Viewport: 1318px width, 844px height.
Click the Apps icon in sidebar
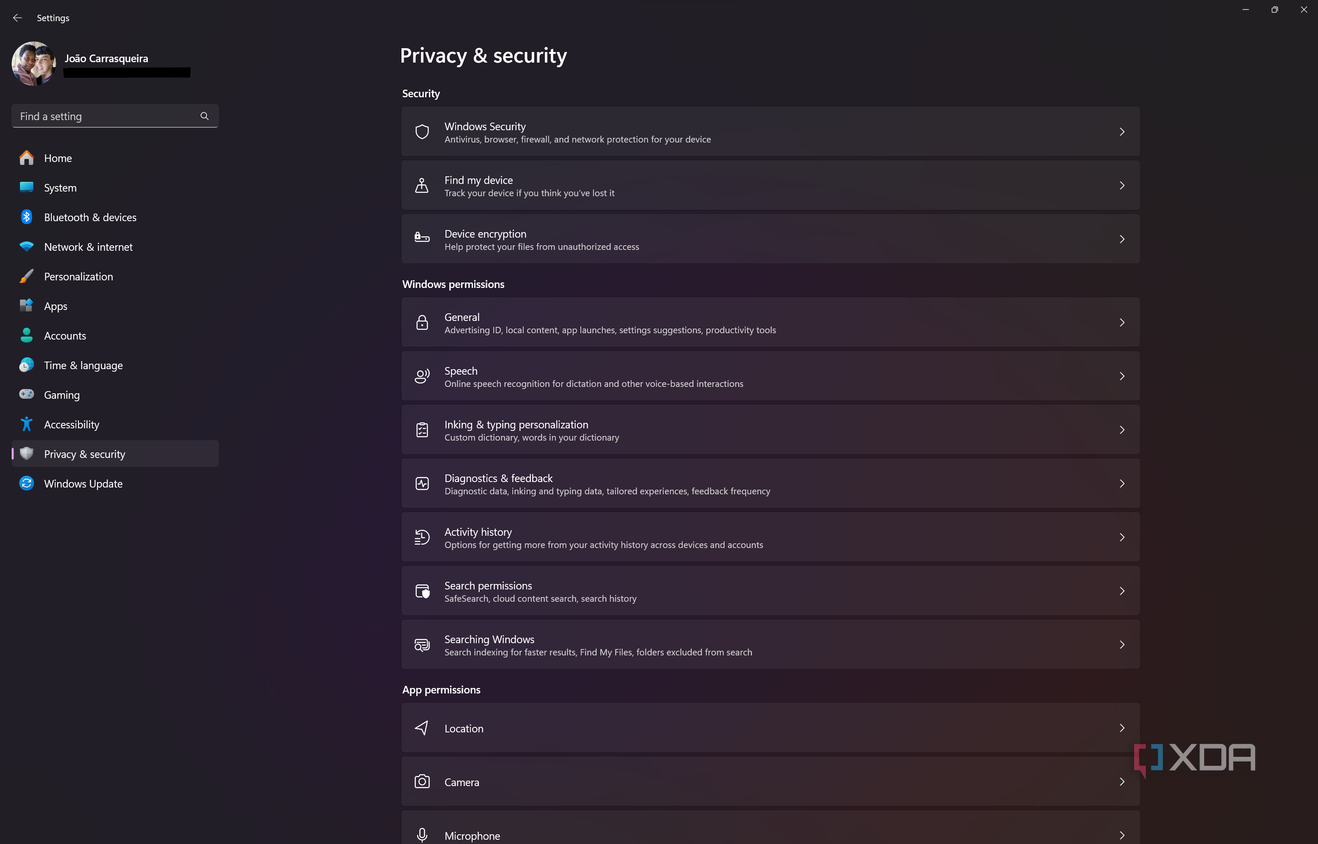(x=27, y=306)
